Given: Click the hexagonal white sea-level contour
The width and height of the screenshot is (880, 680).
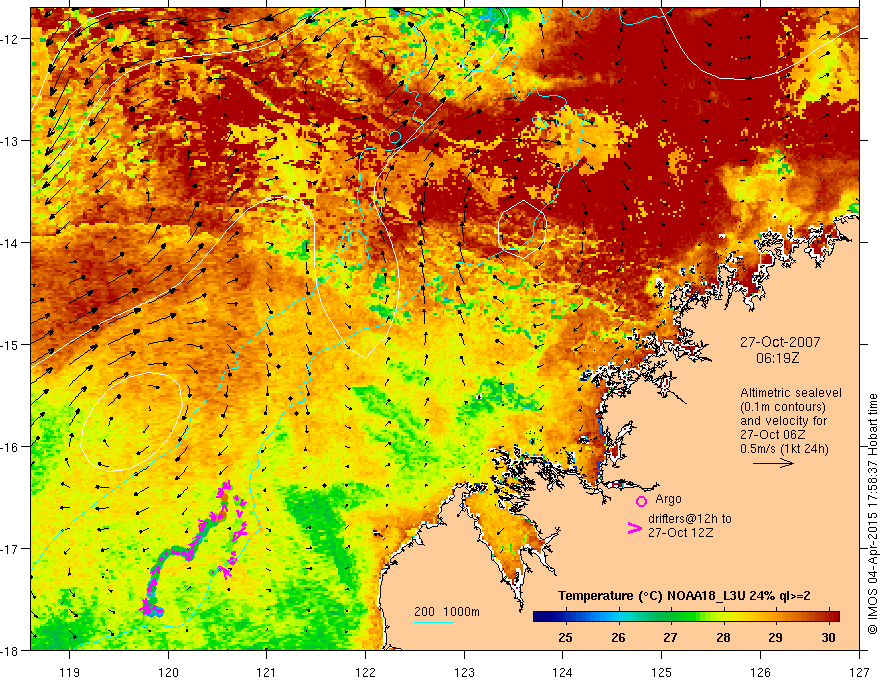Looking at the screenshot, I should (522, 229).
